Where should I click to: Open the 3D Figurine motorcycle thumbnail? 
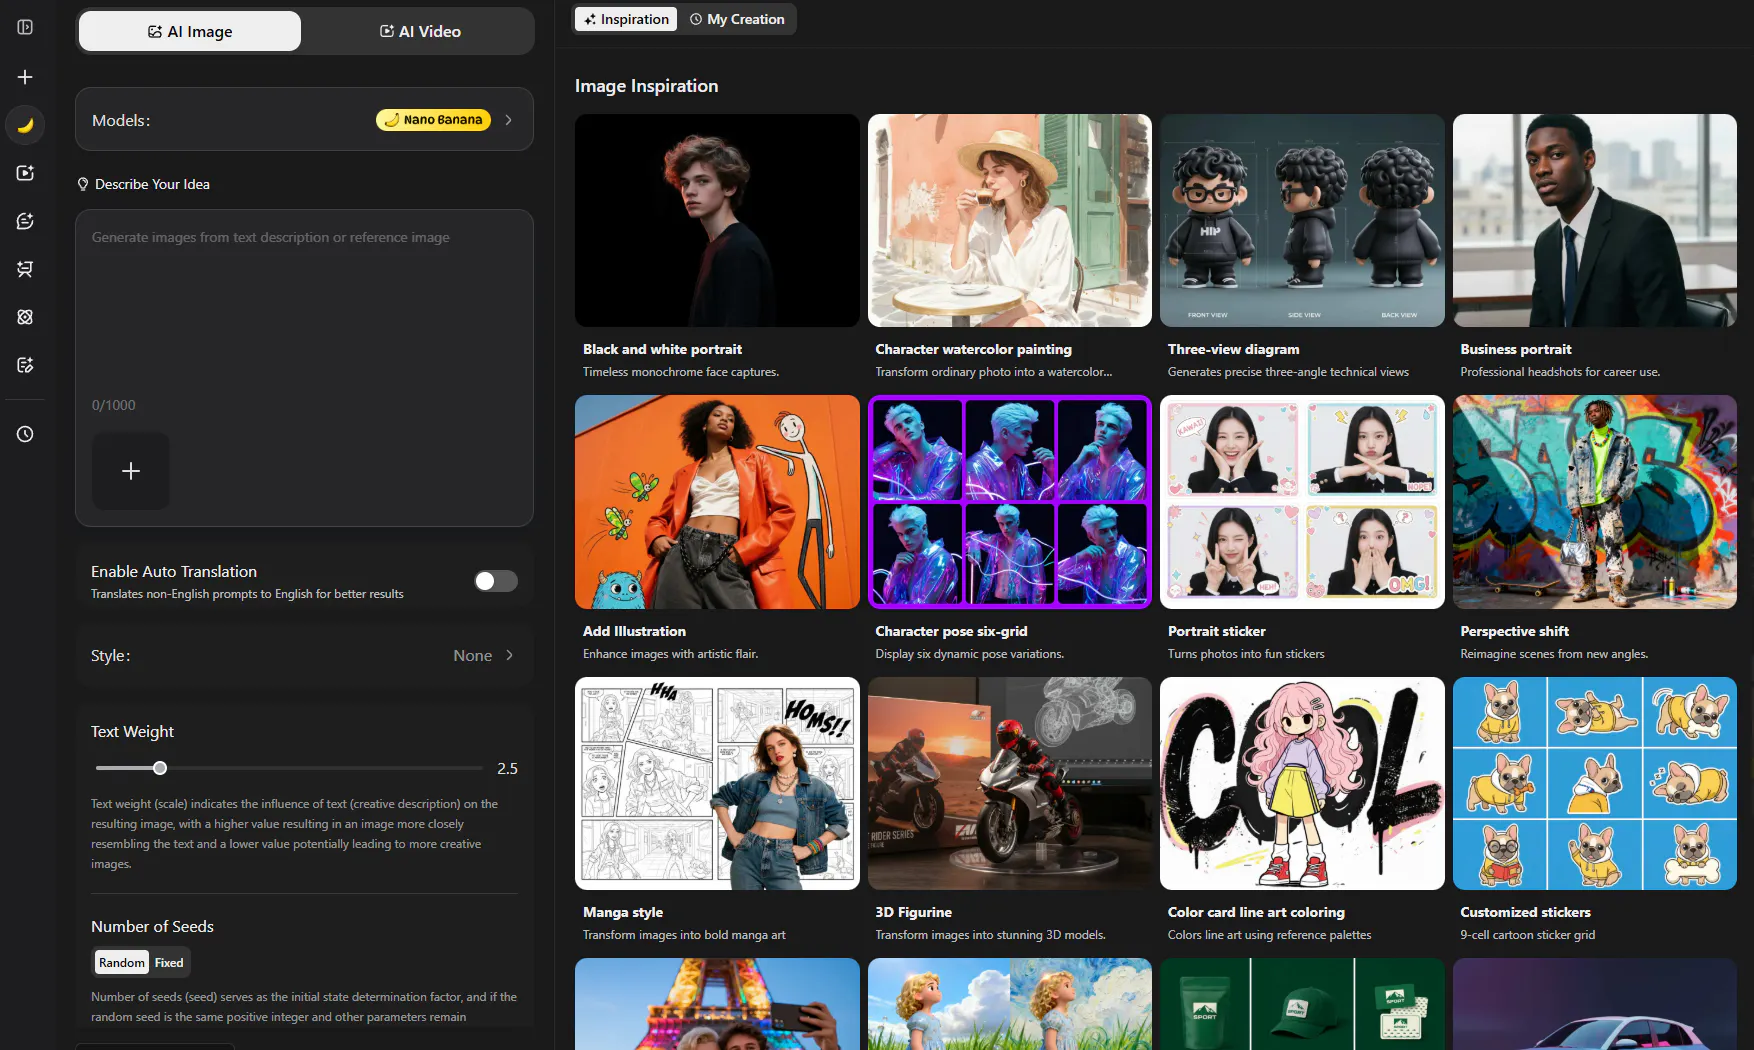coord(1010,783)
